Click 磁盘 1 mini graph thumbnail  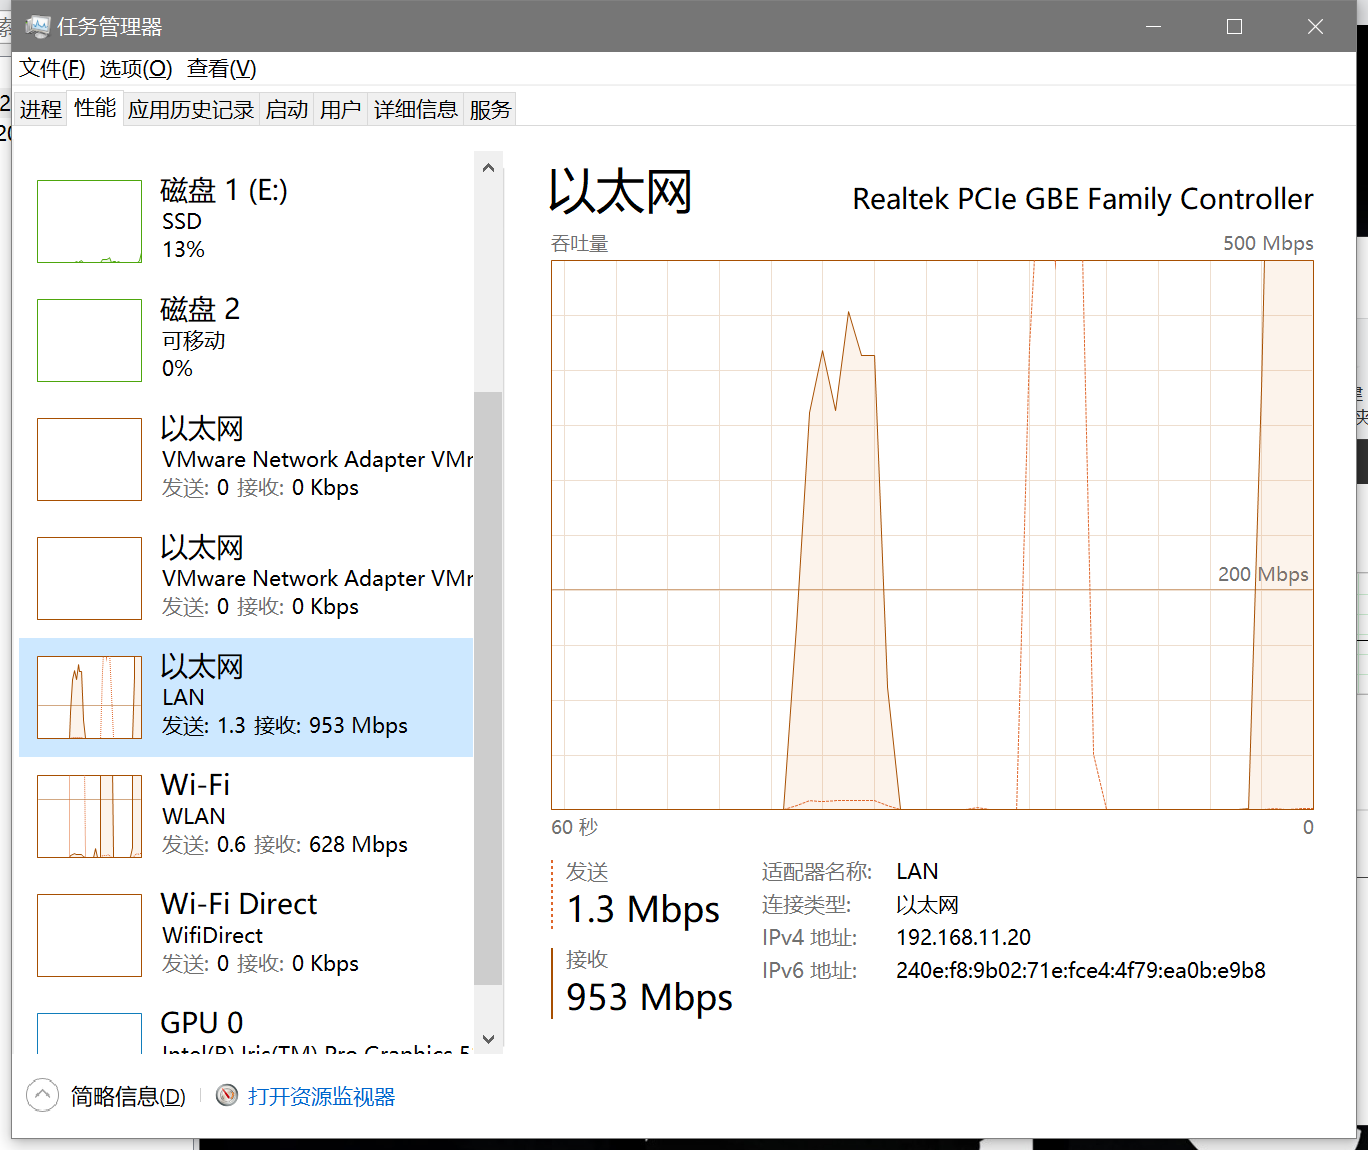tap(89, 221)
